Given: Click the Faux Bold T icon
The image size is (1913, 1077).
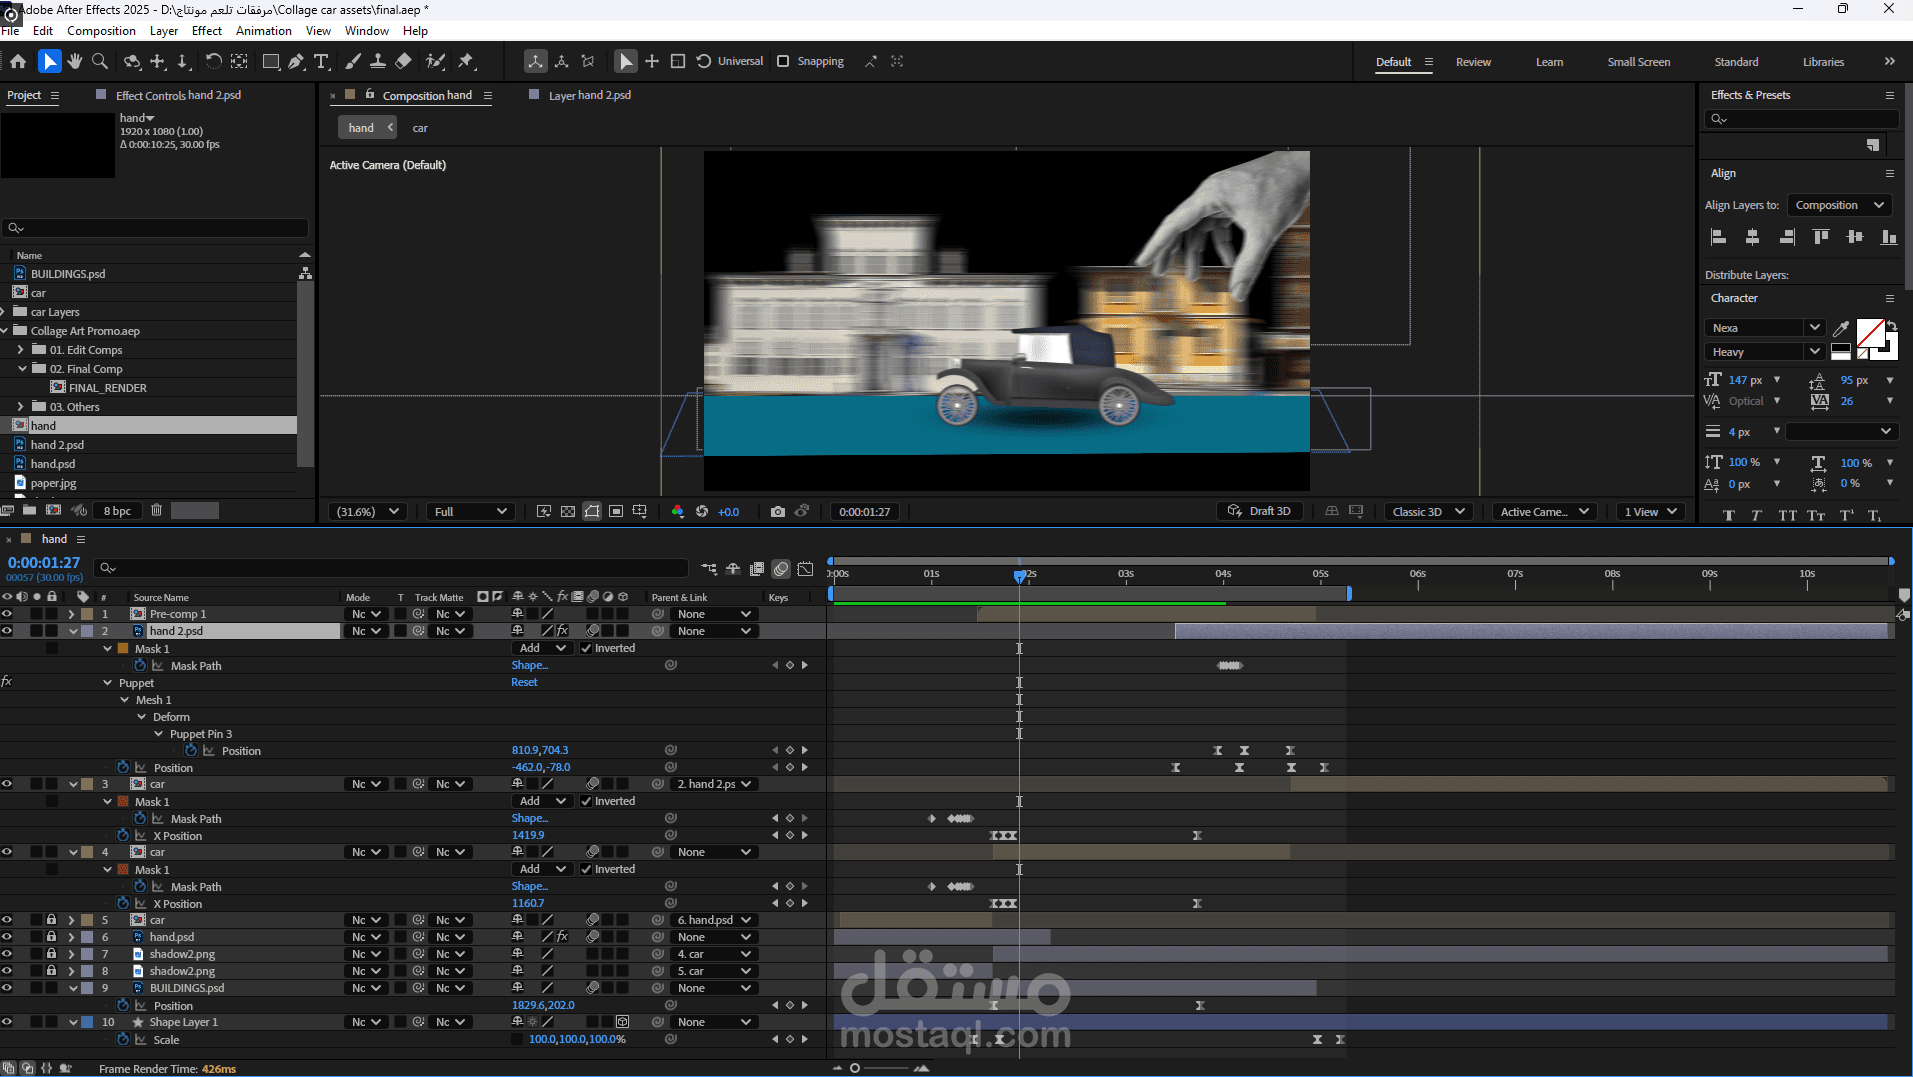Looking at the screenshot, I should (1729, 515).
